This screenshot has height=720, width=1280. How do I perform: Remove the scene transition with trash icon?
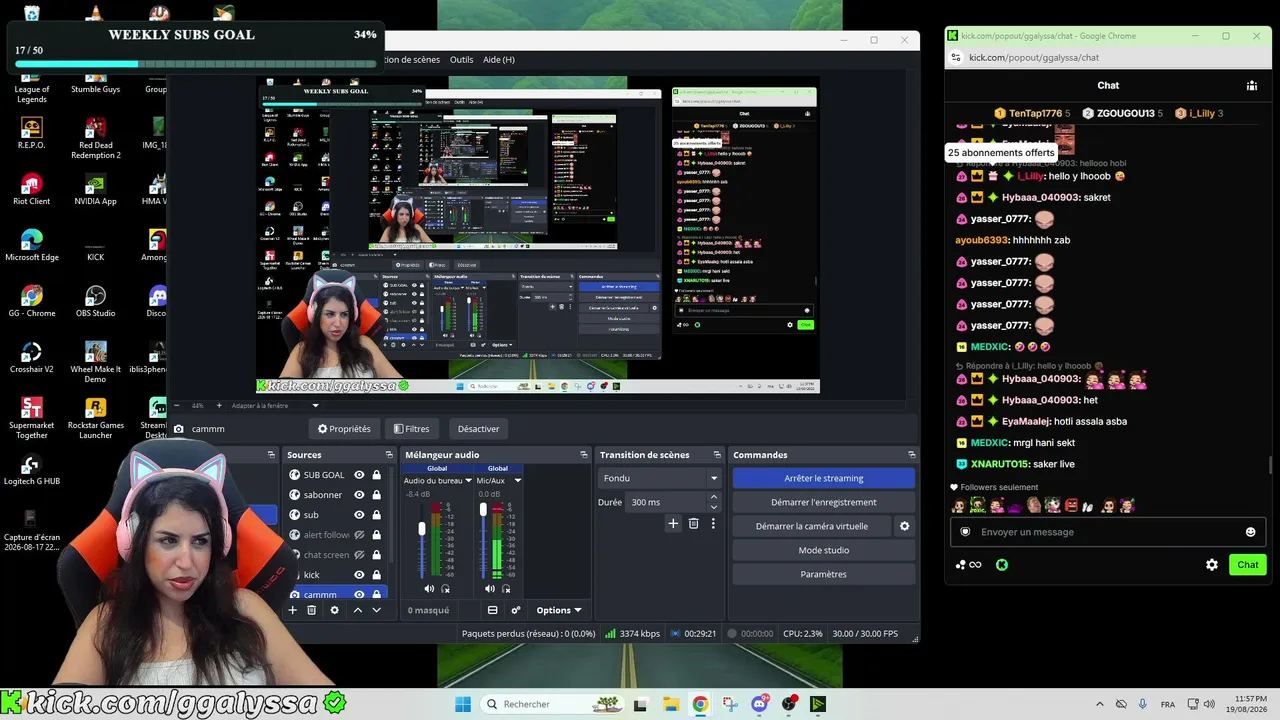[693, 523]
